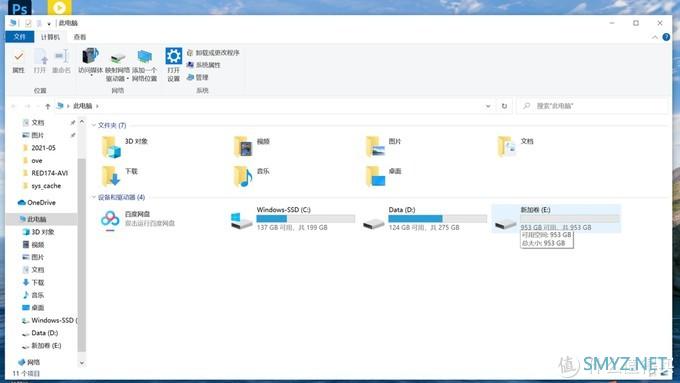Select the 2021-05 folder in sidebar

click(x=43, y=148)
